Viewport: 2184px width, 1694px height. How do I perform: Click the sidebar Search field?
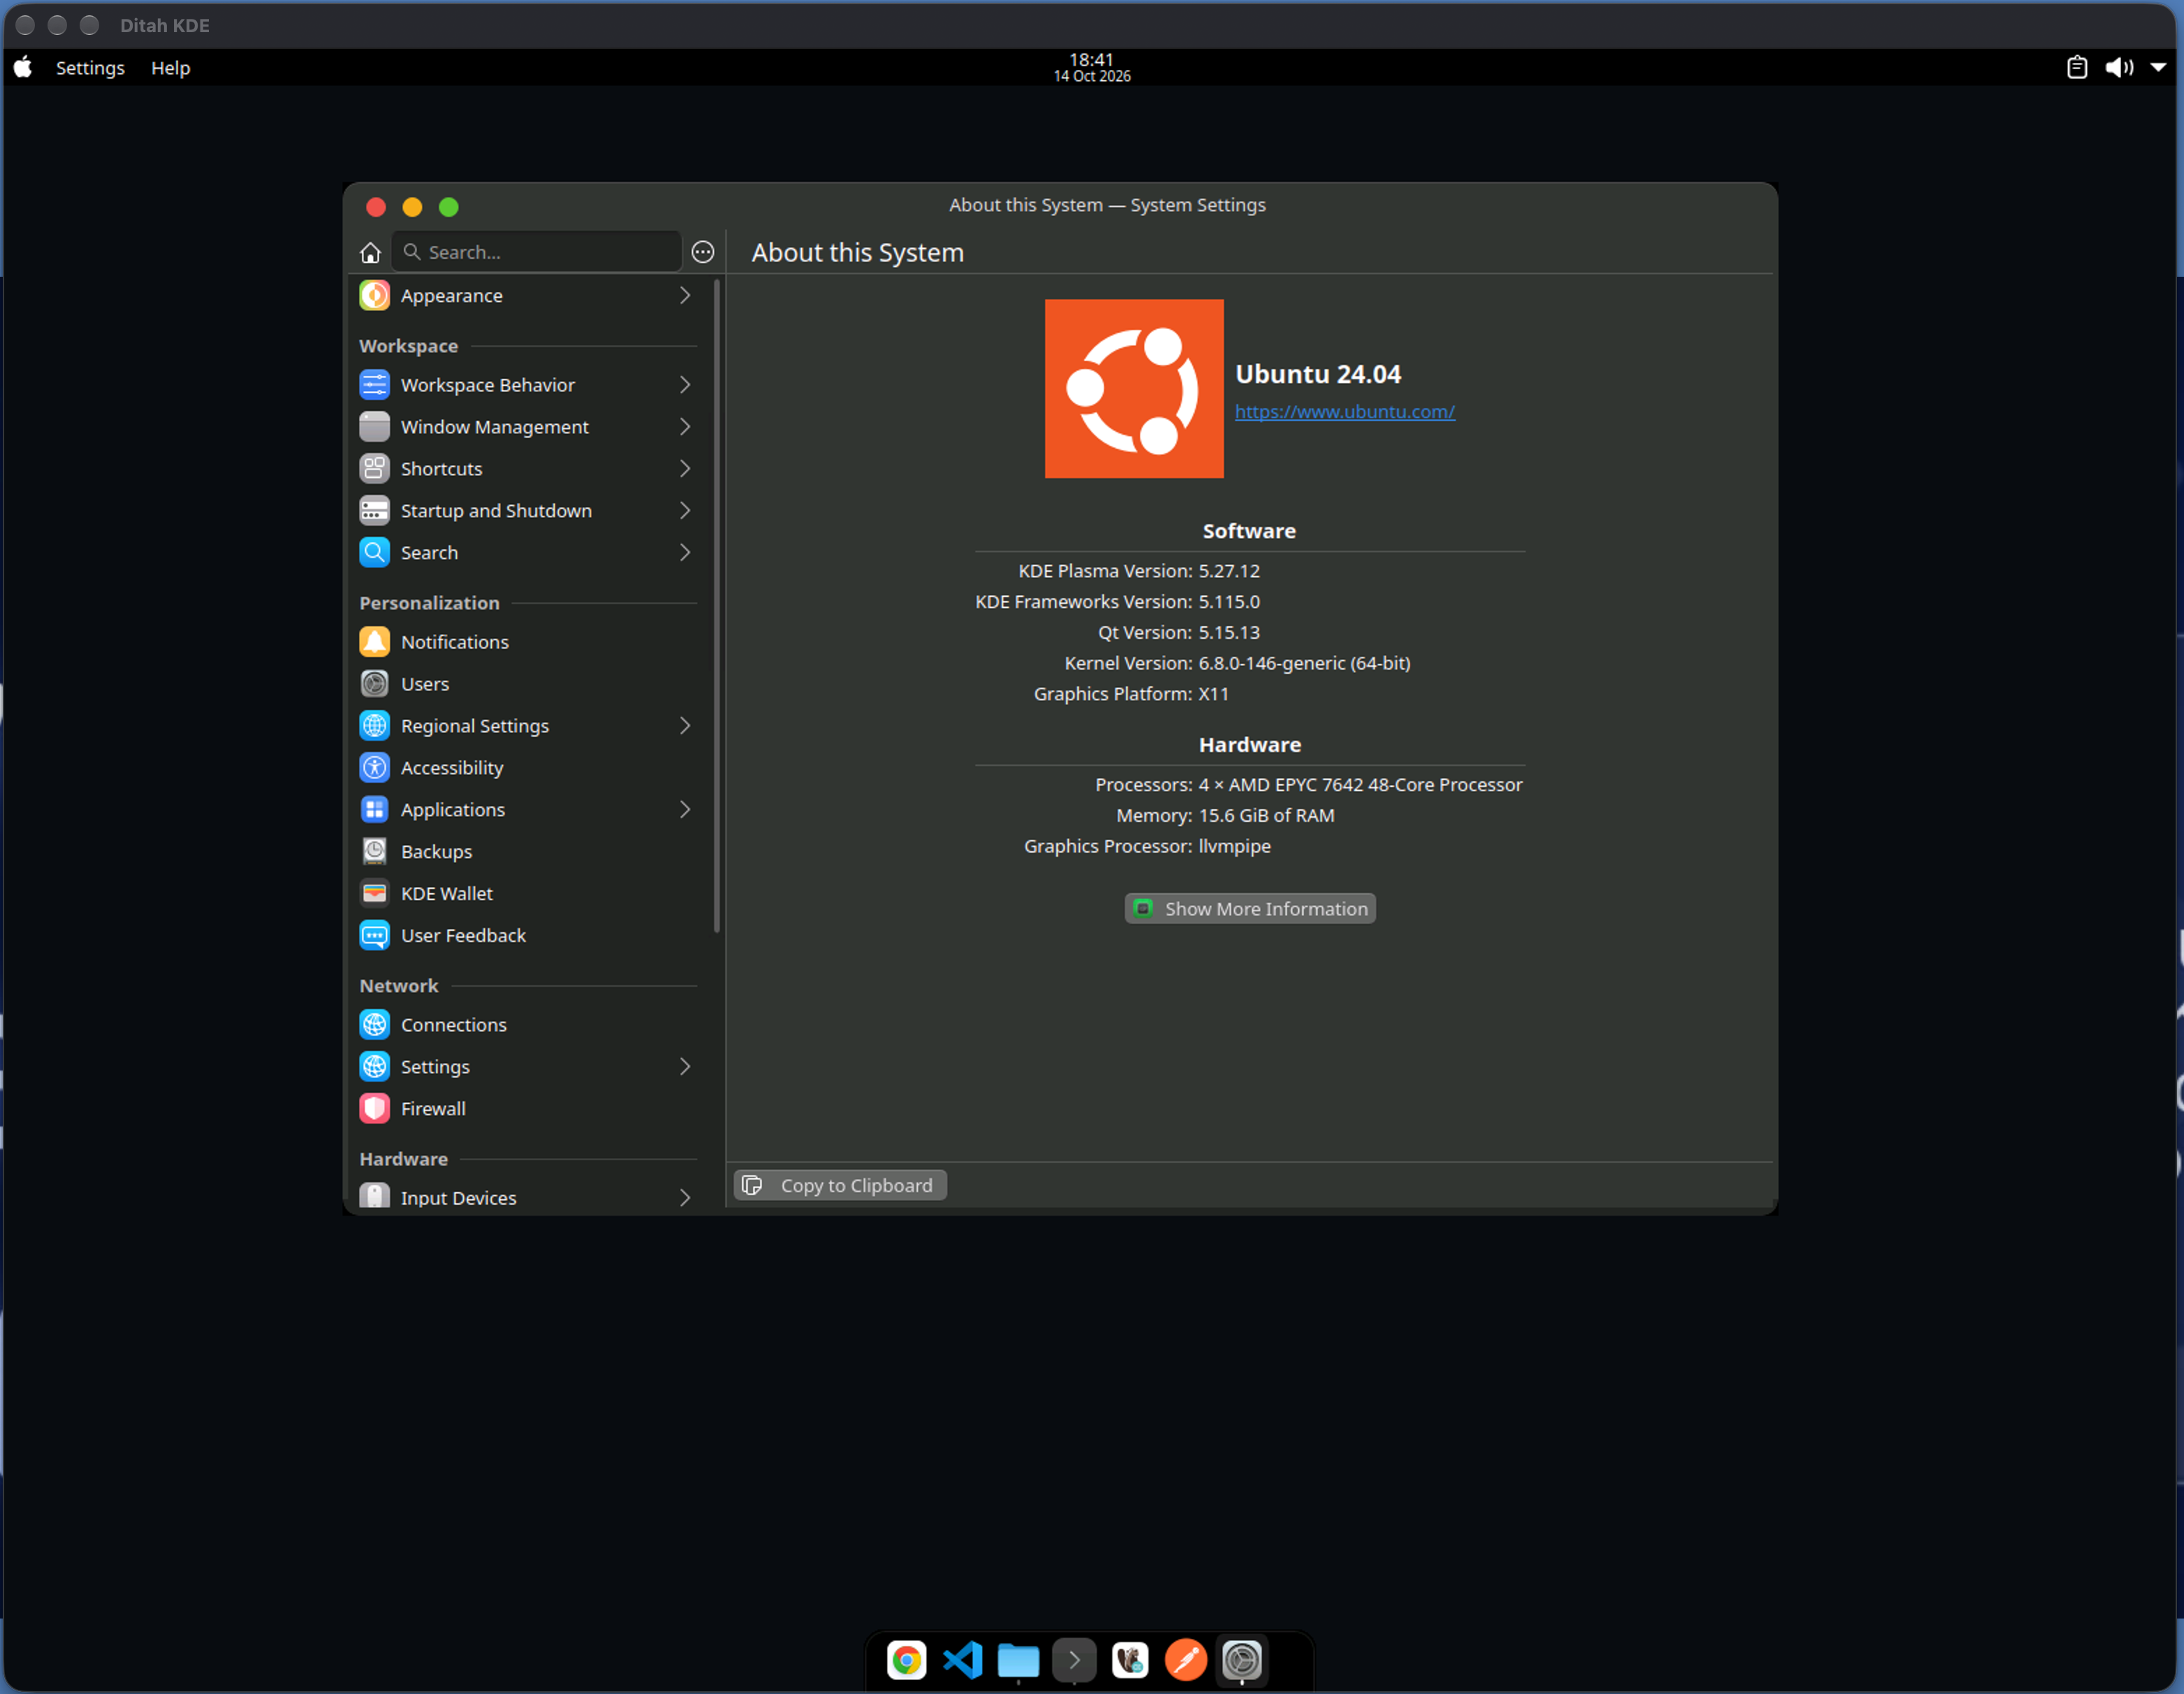tap(537, 252)
